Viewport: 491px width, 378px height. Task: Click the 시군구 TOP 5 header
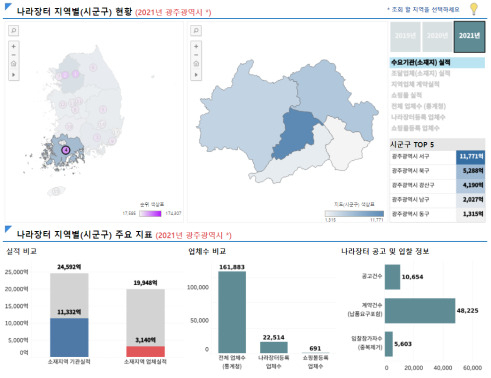click(437, 145)
